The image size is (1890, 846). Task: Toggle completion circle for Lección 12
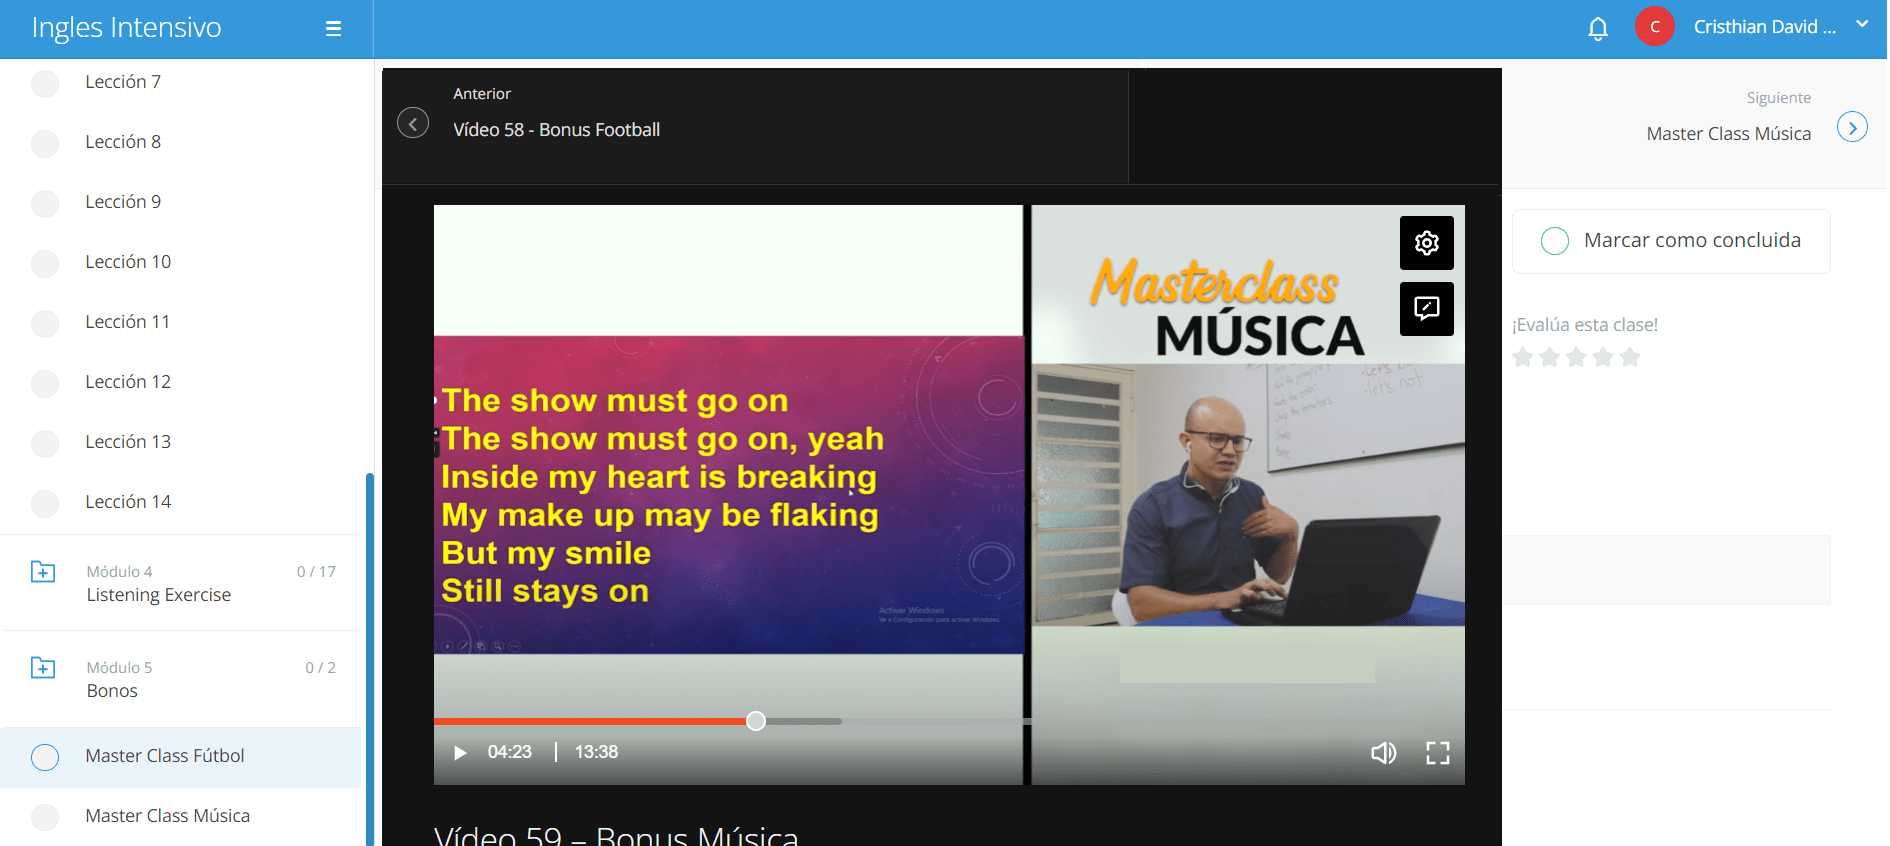pos(45,383)
